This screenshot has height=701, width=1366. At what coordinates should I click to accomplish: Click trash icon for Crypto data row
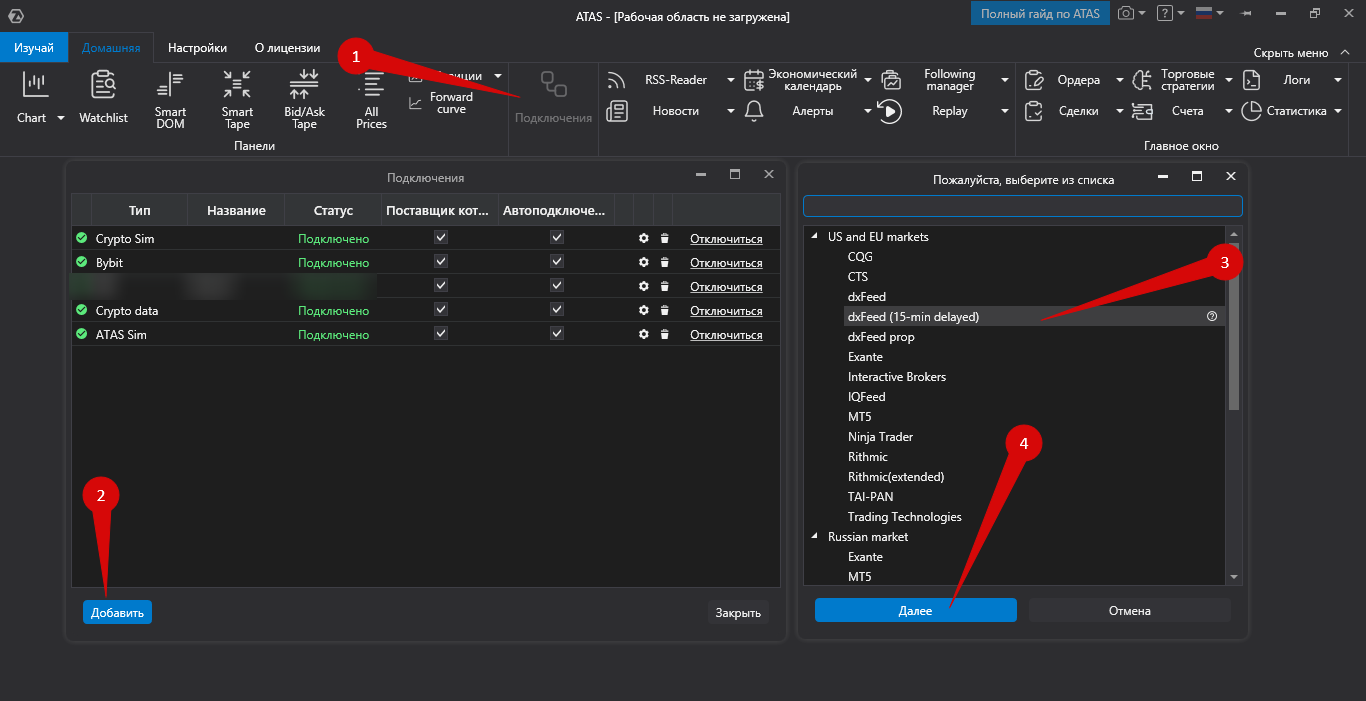coord(664,311)
